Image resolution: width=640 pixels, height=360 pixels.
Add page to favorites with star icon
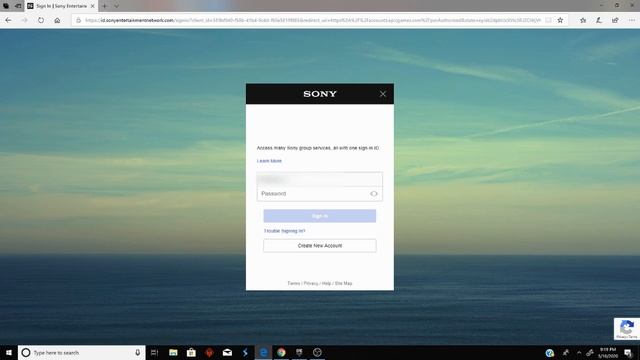pos(560,20)
